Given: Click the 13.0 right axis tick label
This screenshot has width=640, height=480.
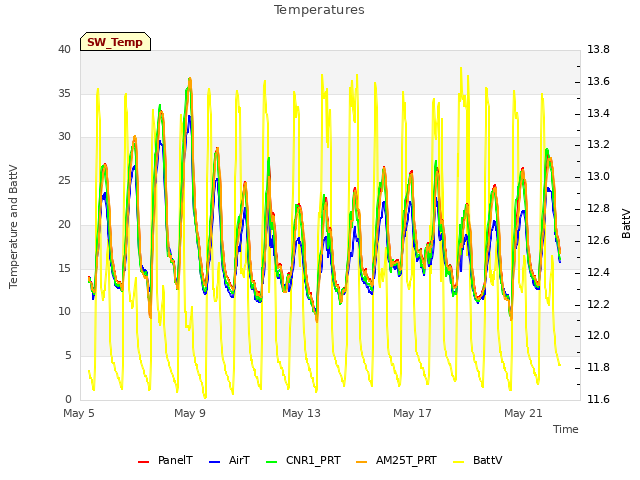Looking at the screenshot, I should [598, 177].
